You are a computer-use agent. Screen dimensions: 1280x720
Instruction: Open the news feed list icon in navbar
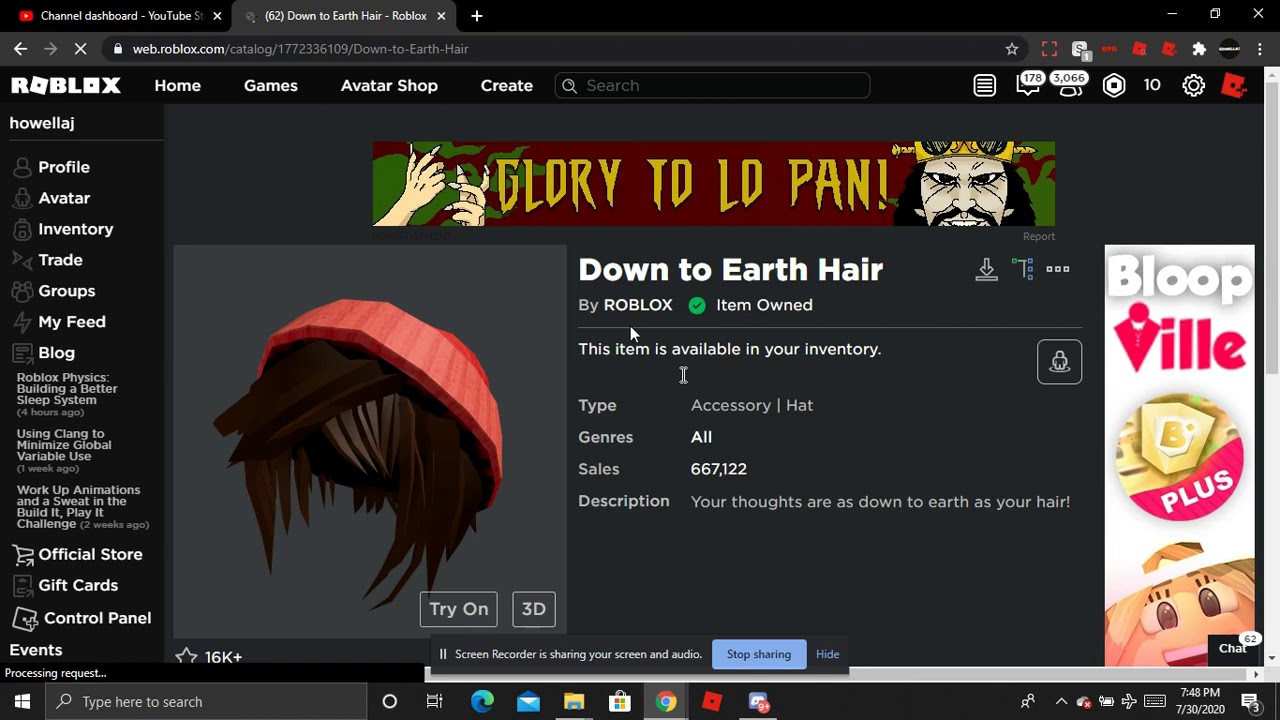(985, 86)
